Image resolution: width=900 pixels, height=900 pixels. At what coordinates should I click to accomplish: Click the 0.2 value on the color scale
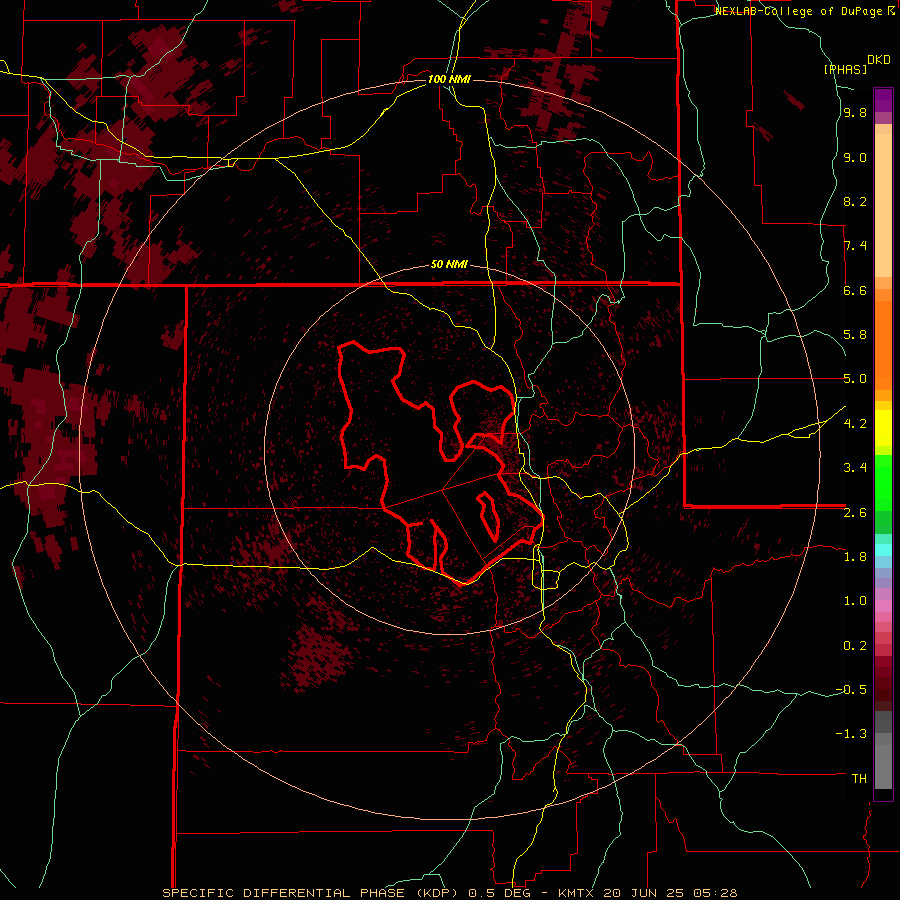pyautogui.click(x=855, y=646)
